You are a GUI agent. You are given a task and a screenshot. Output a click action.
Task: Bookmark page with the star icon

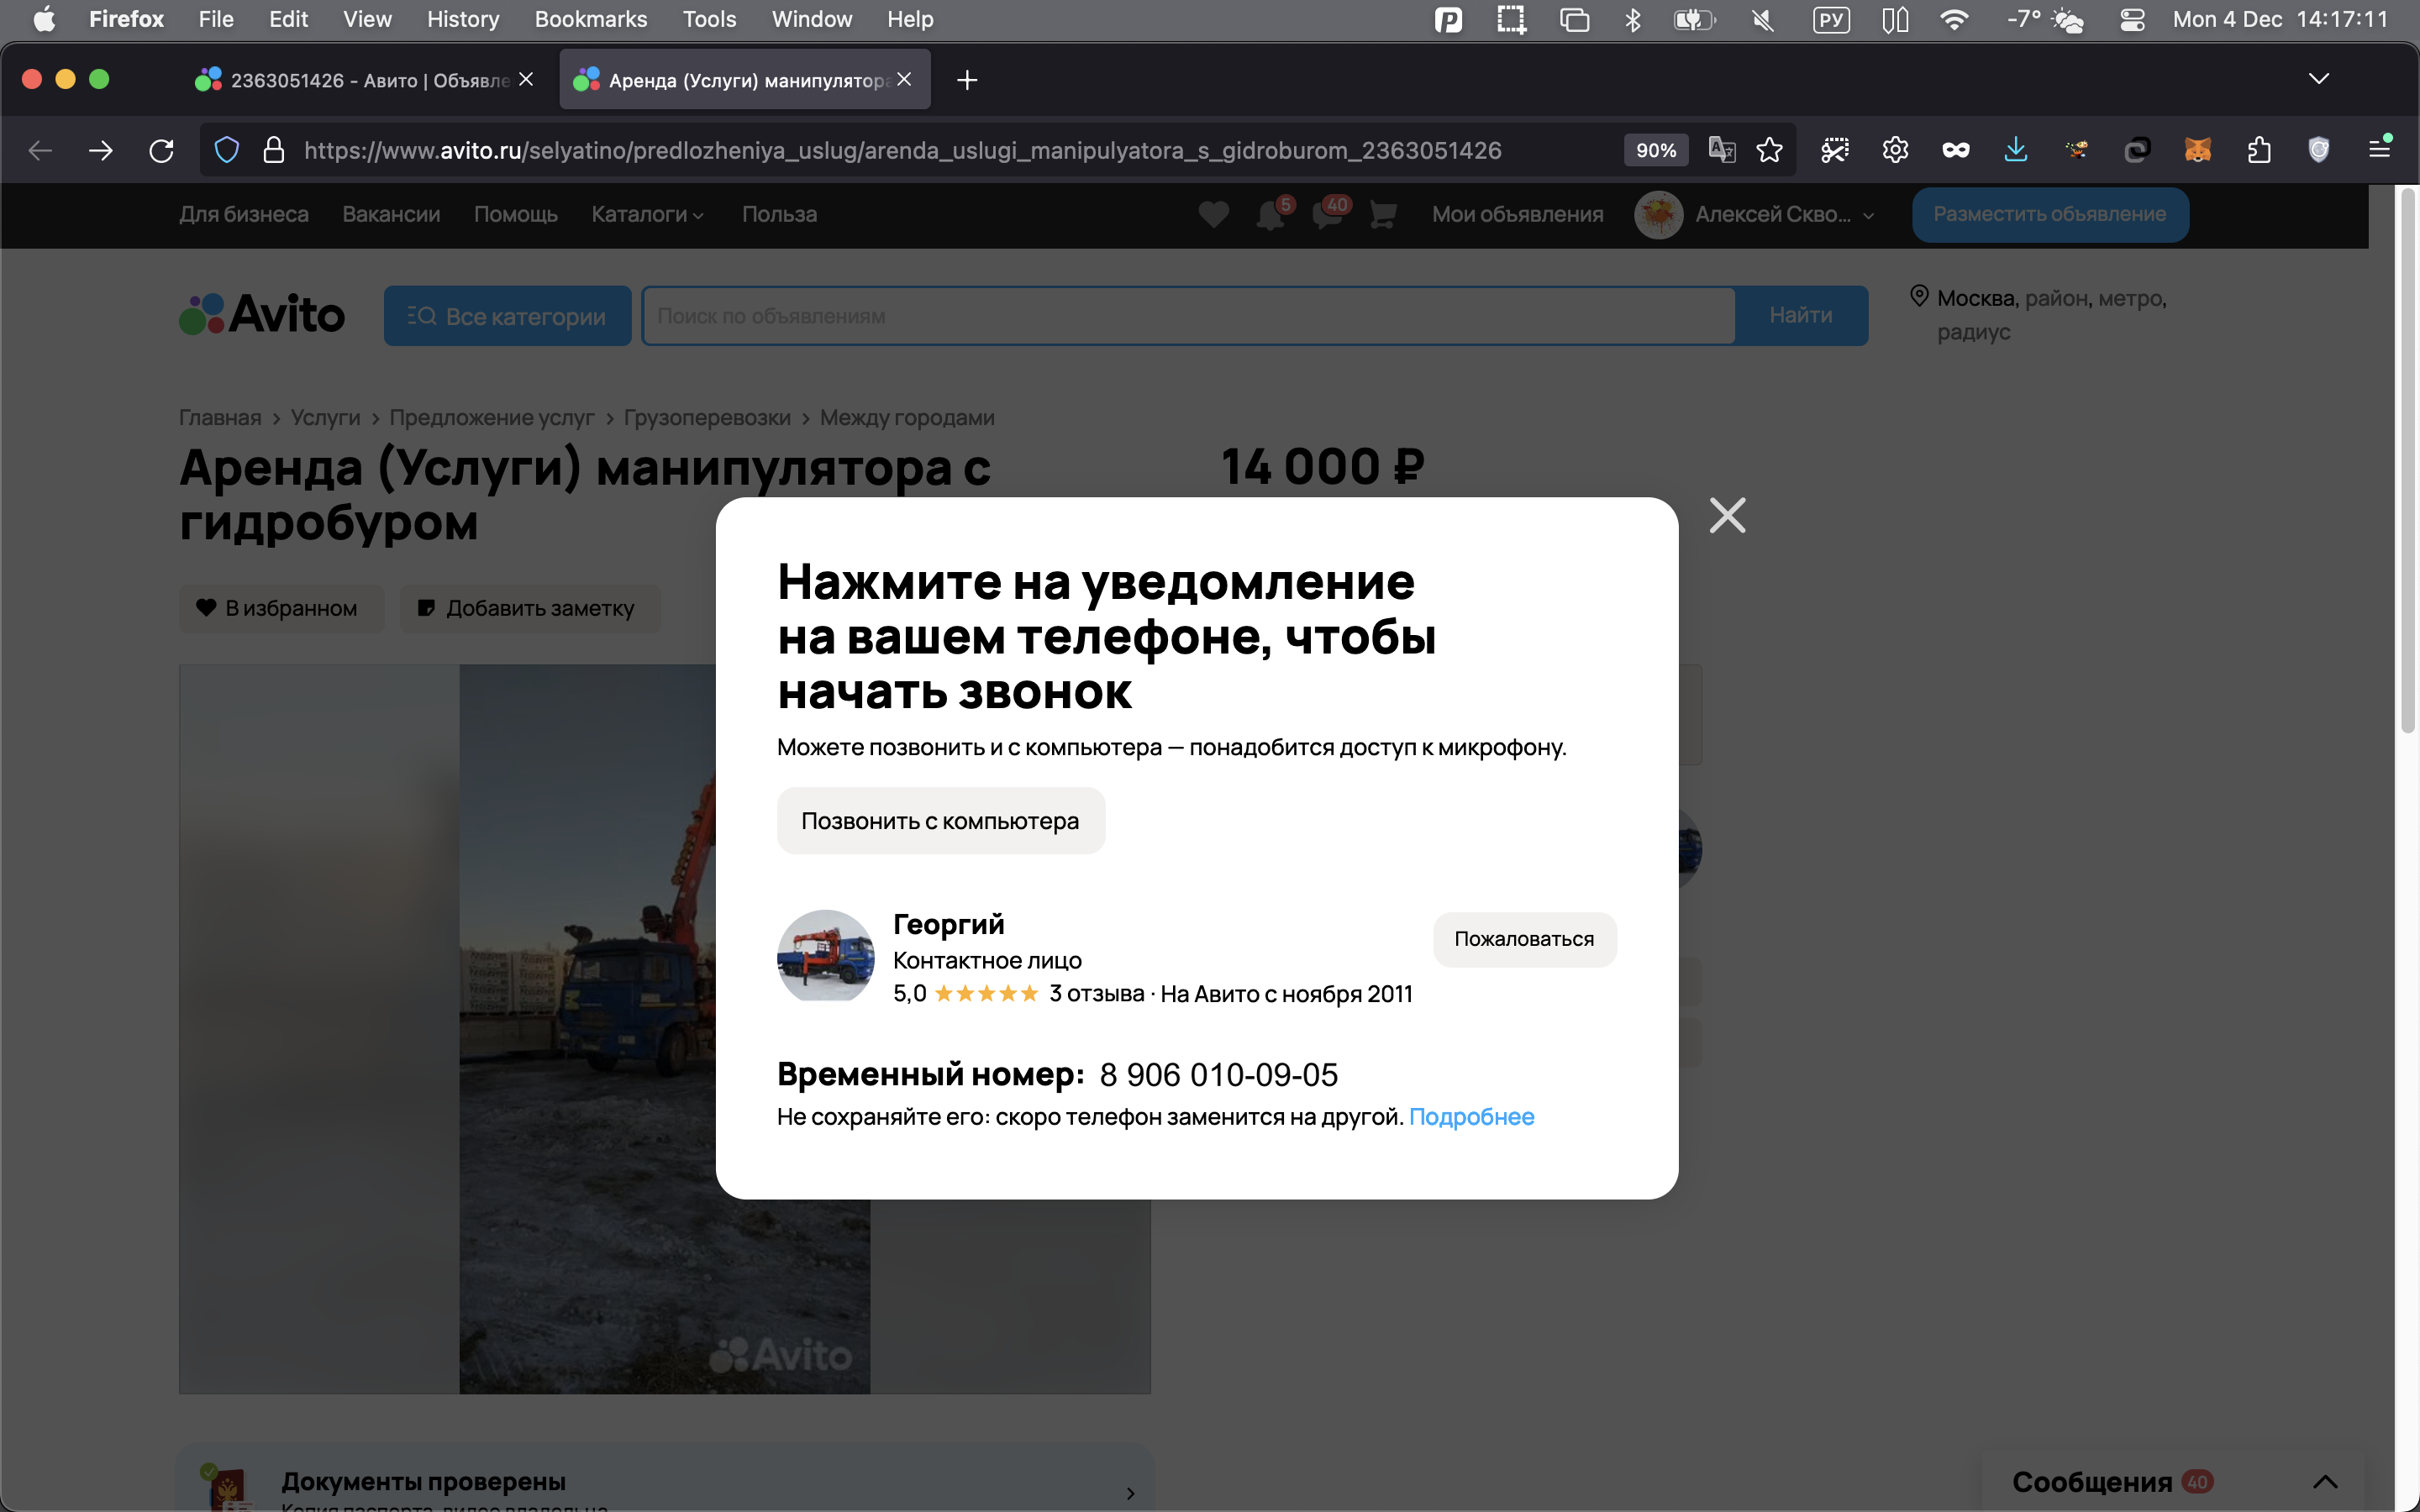(1769, 150)
